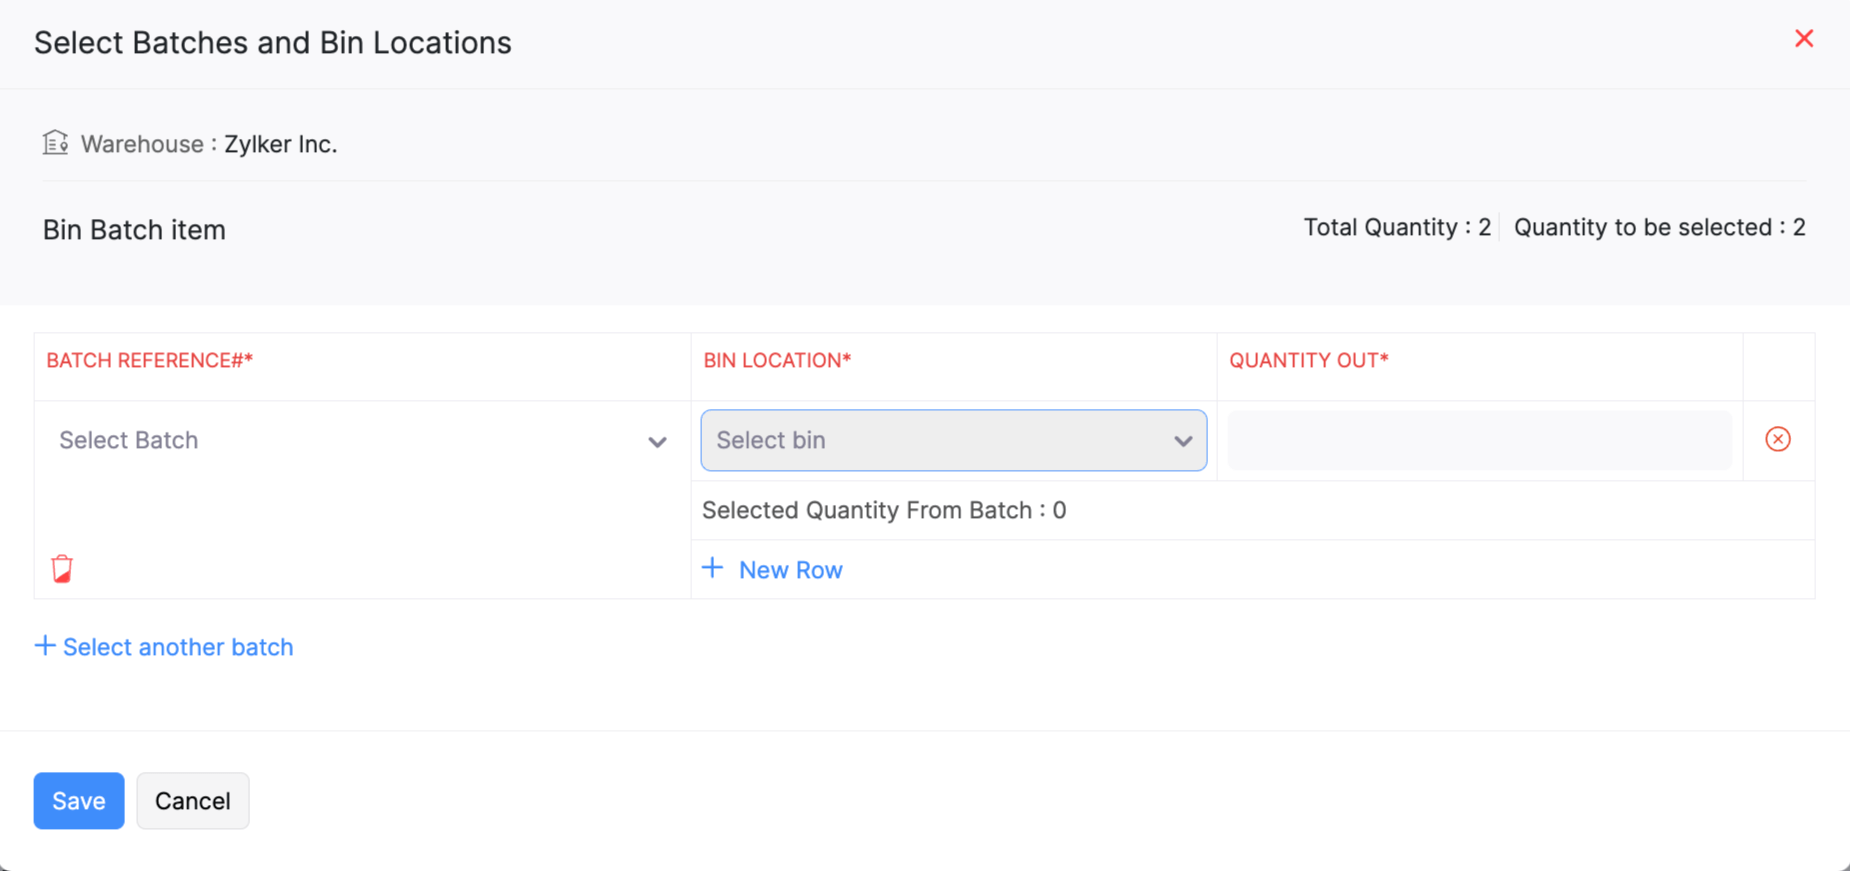Save the batch and bin selections
This screenshot has width=1850, height=871.
click(78, 800)
